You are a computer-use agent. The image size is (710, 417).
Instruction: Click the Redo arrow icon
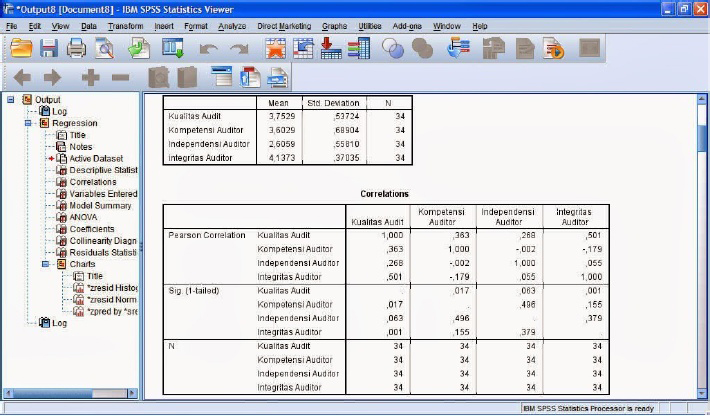pos(238,47)
